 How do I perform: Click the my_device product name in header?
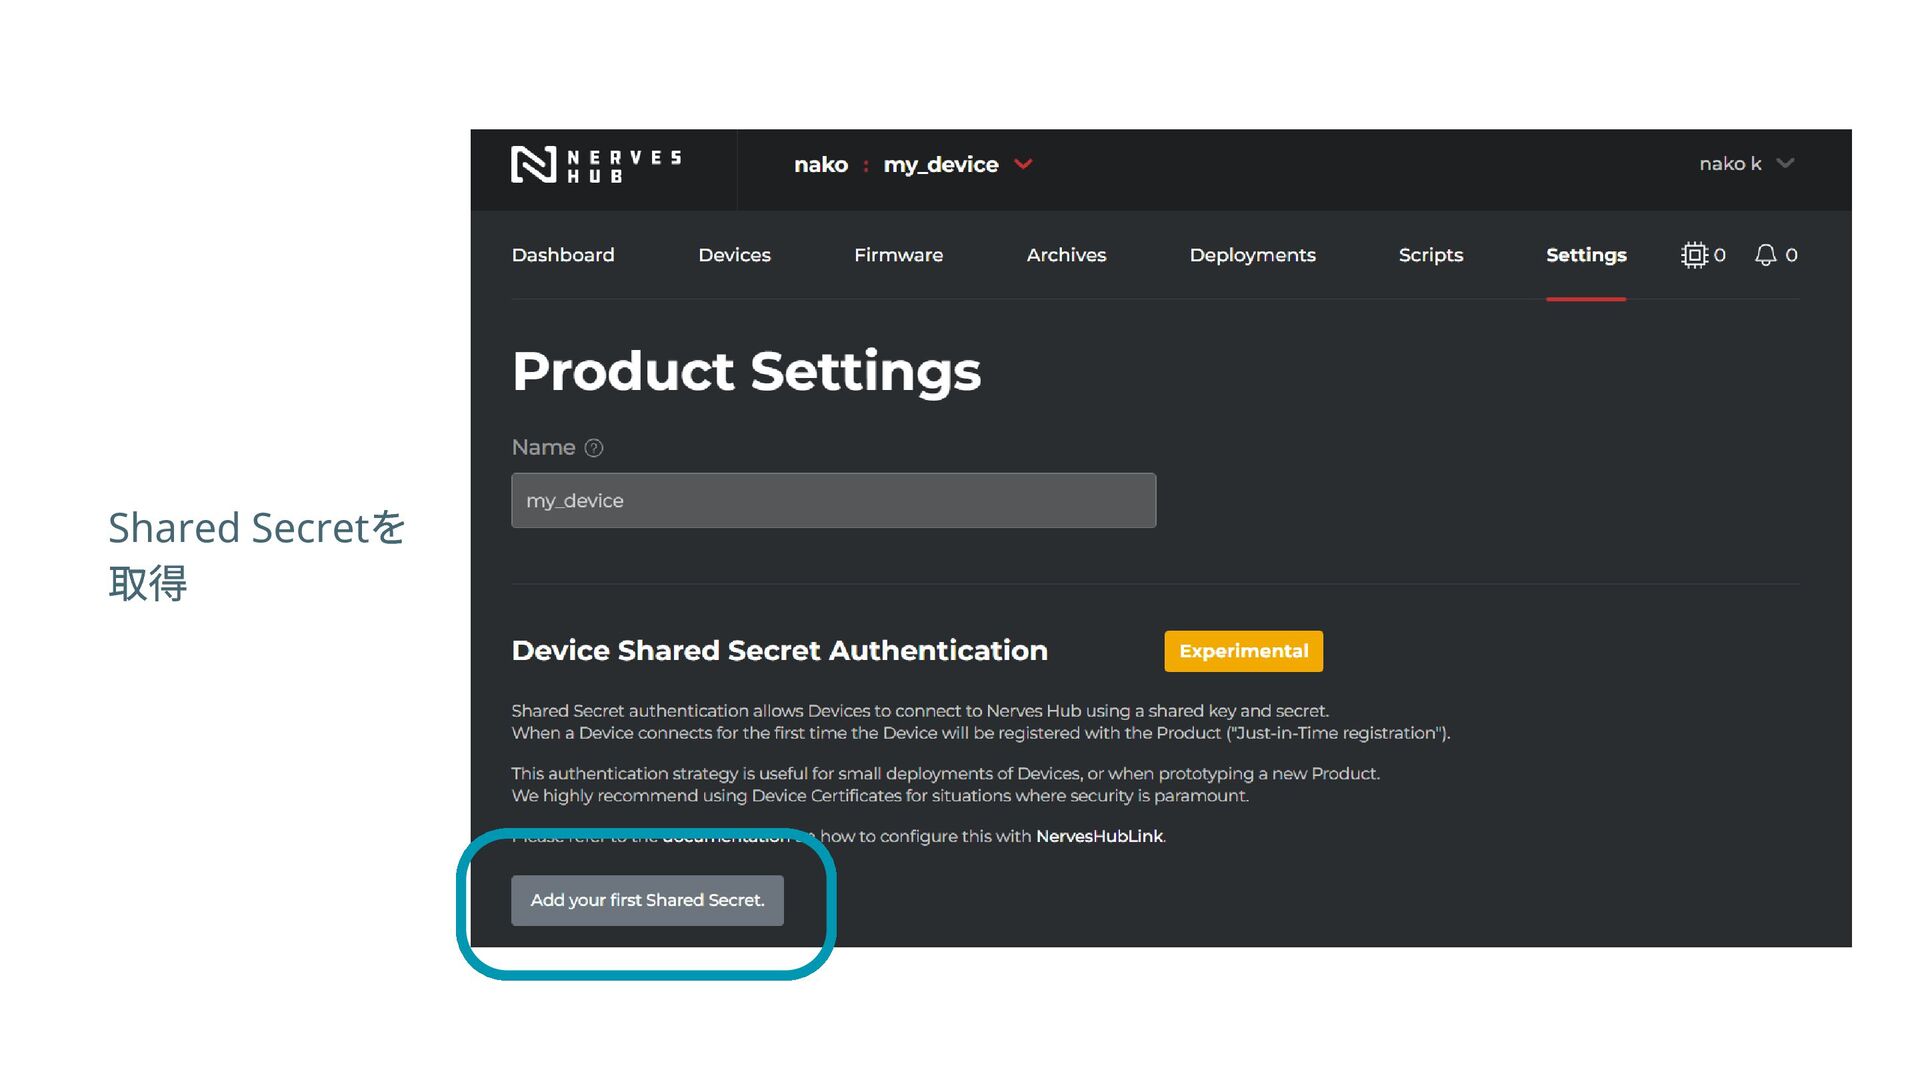pos(940,165)
